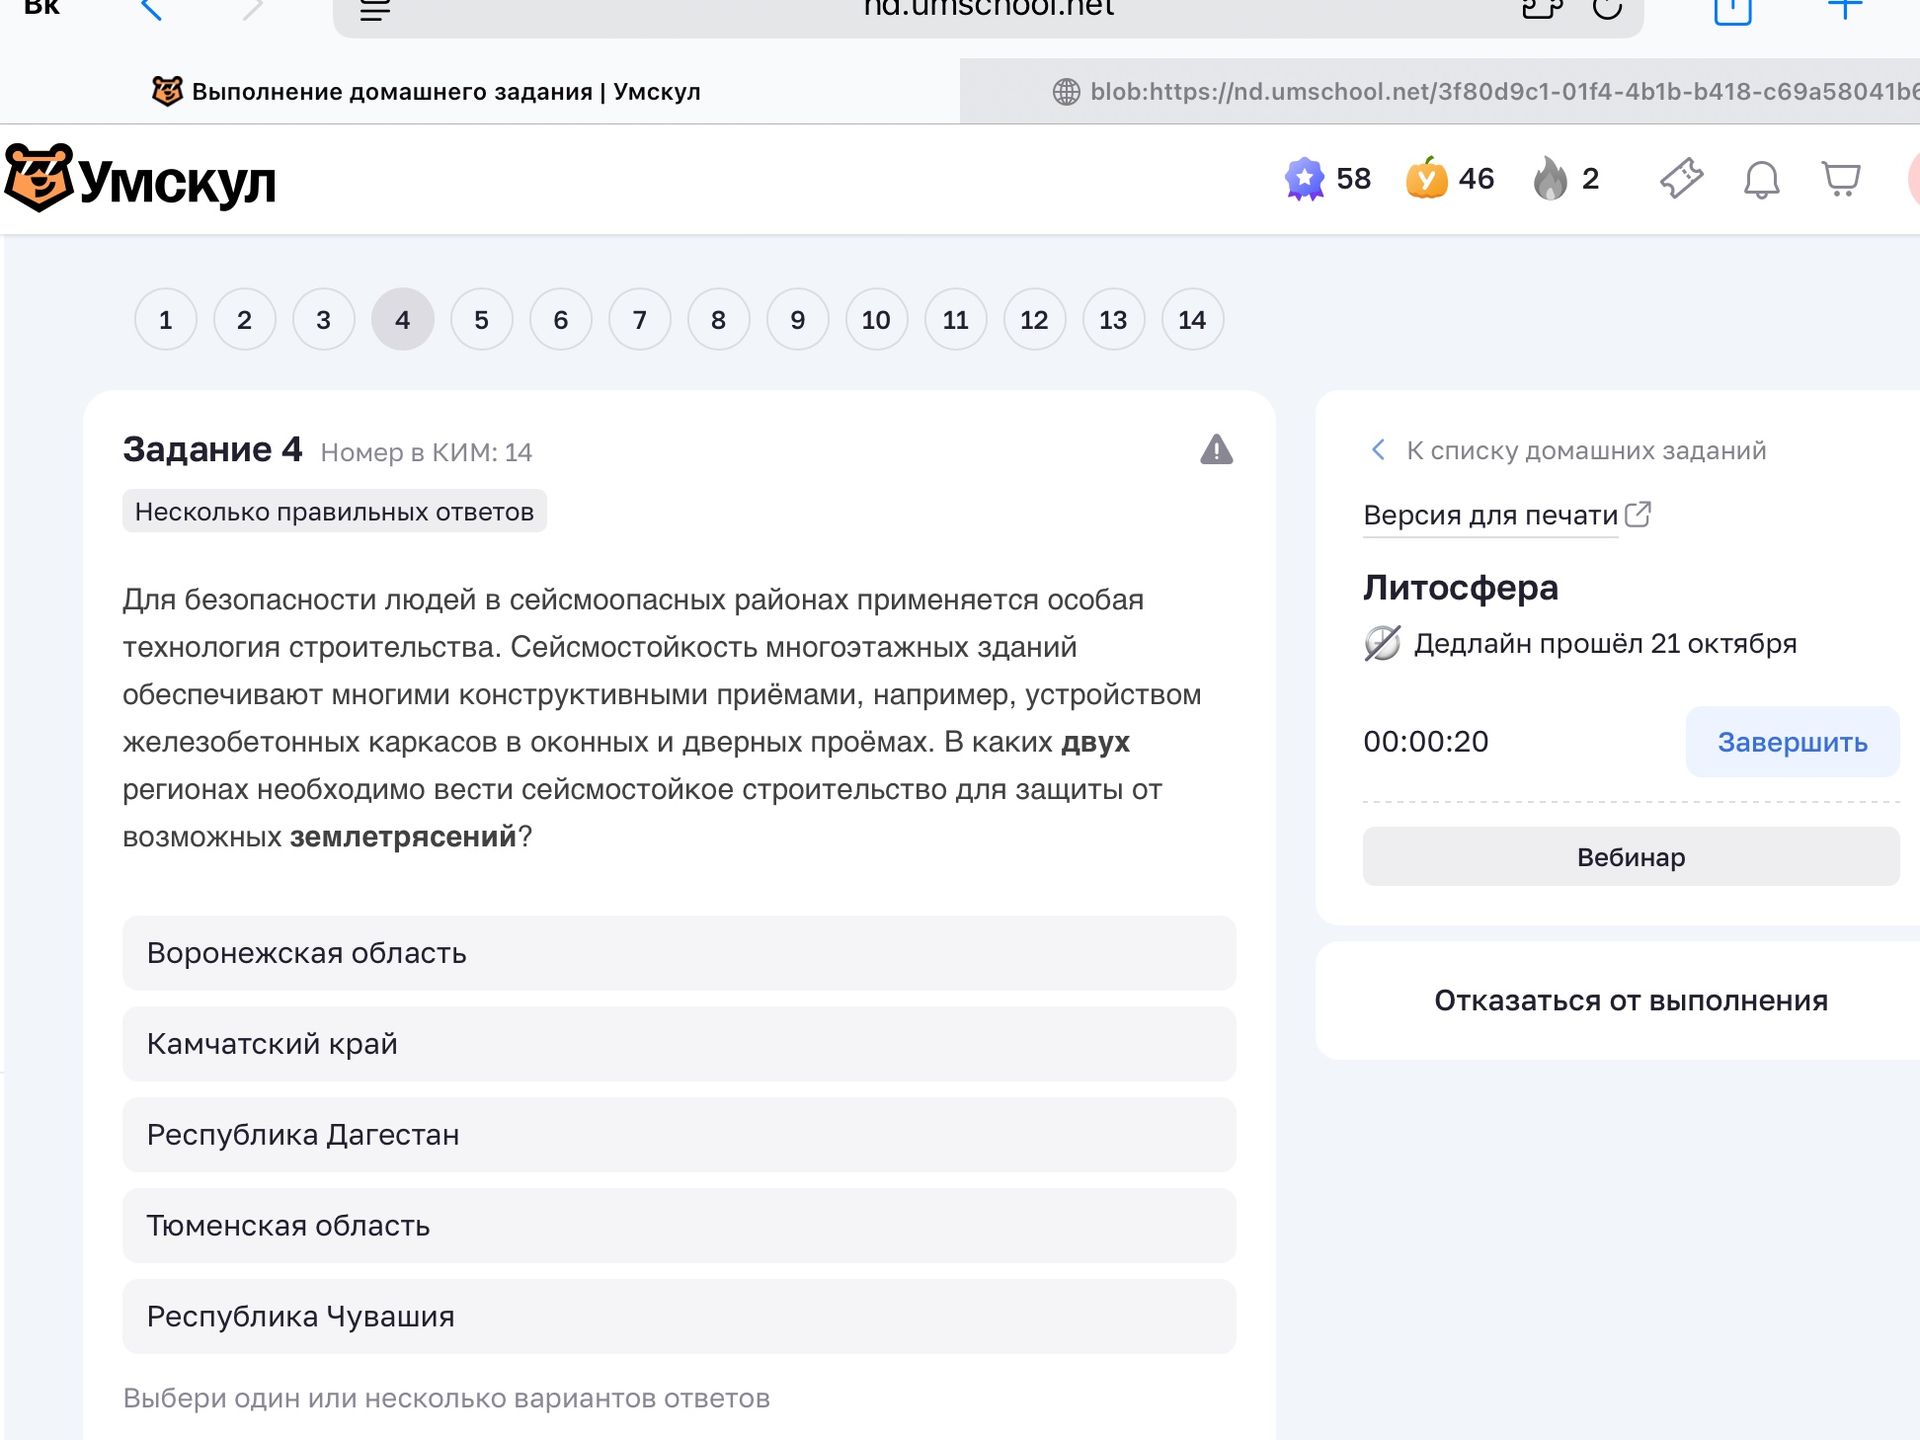Screen dimensions: 1920x1440
Task: Click the Литосфера heading
Action: click(1460, 587)
